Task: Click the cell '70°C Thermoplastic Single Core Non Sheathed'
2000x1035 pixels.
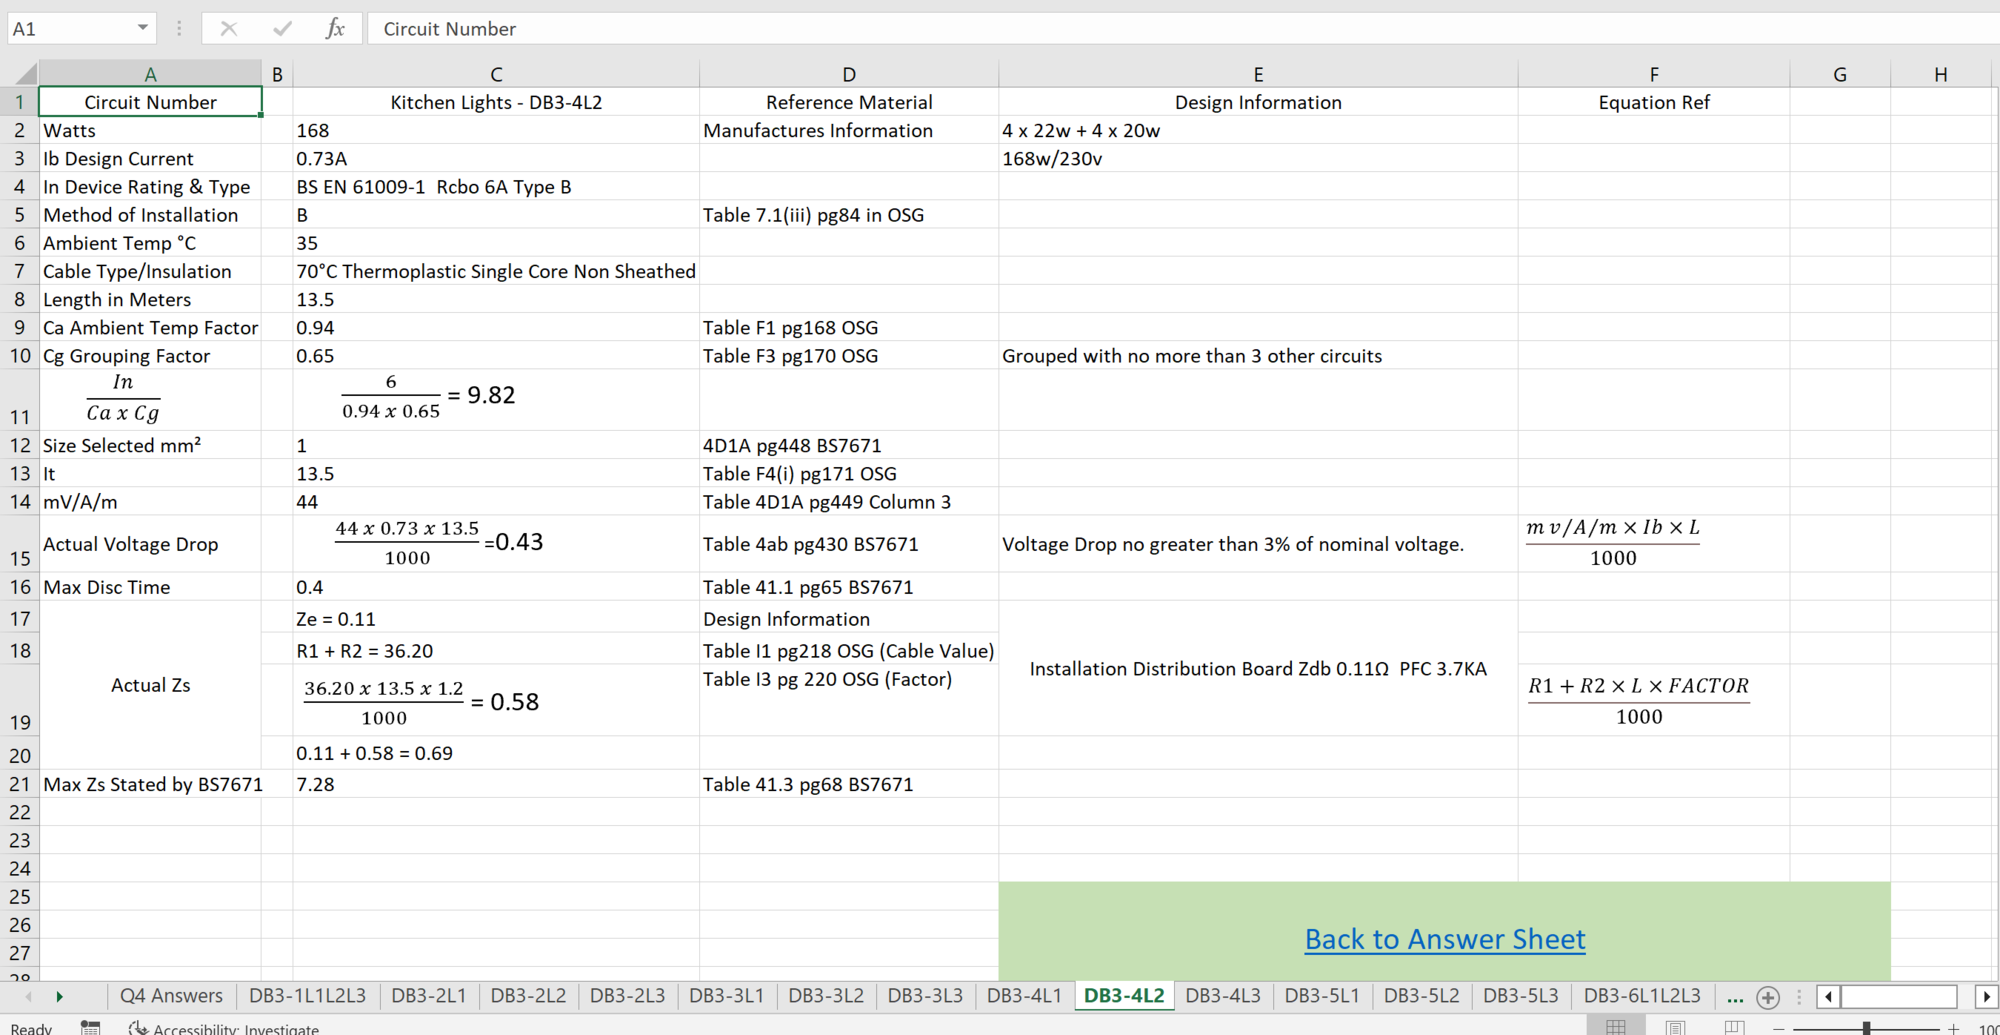Action: 496,271
